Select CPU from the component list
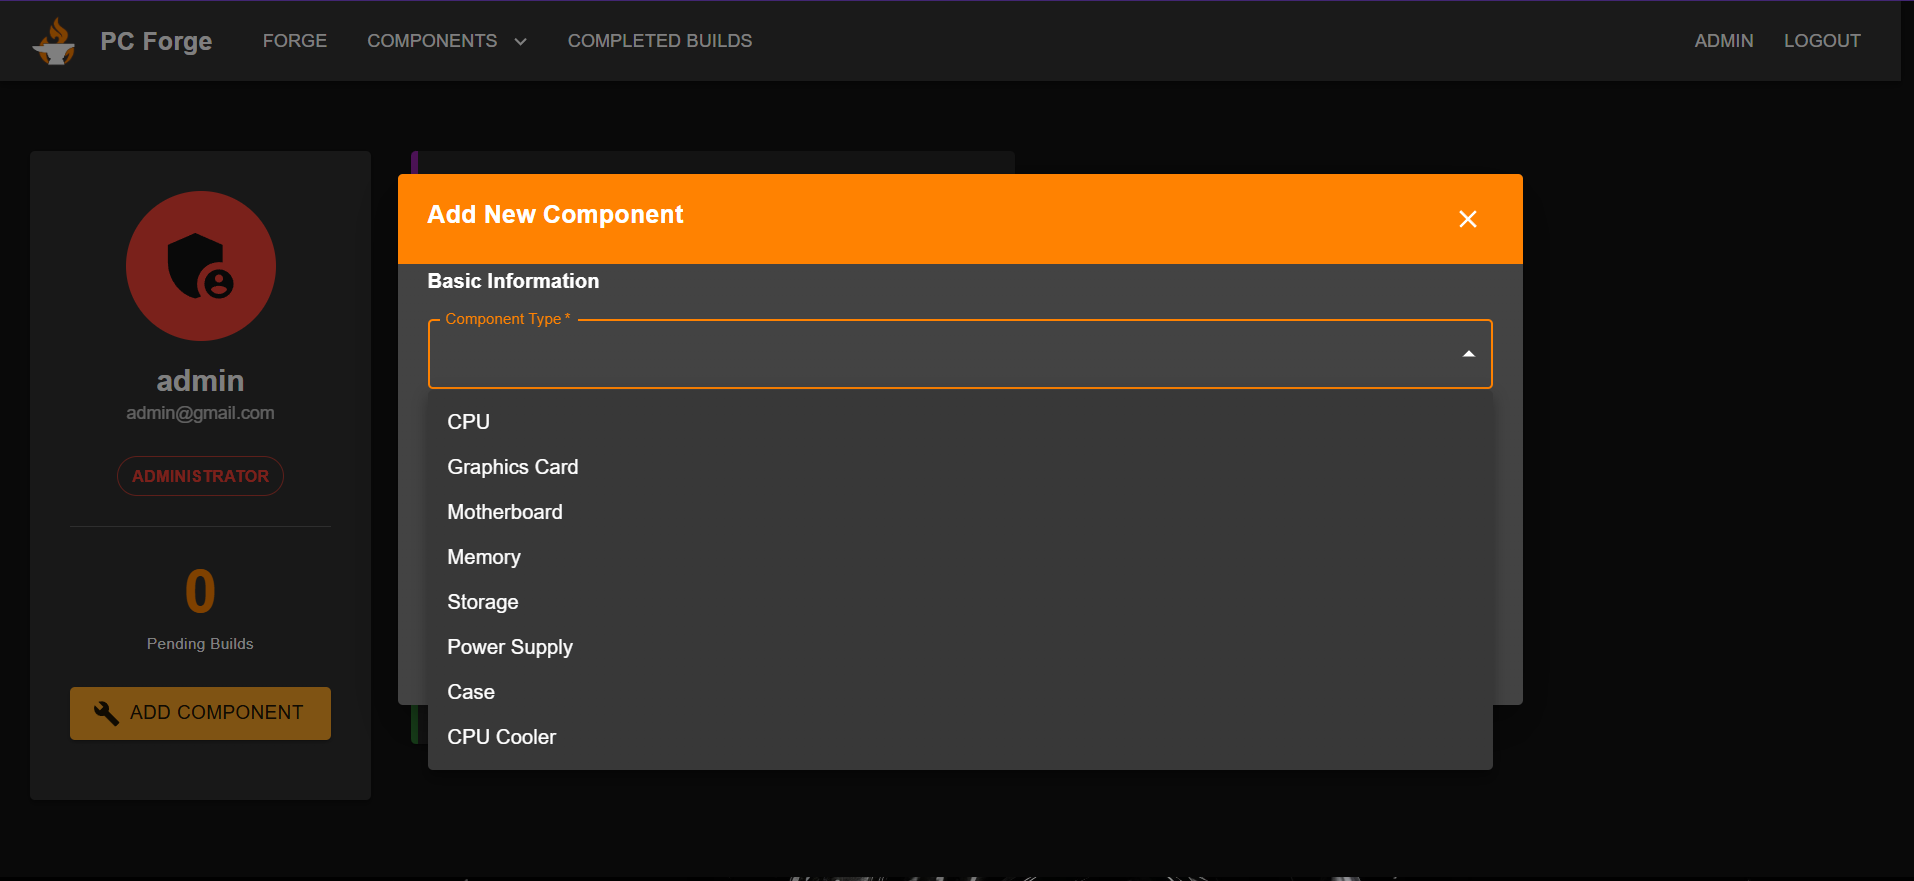Image resolution: width=1914 pixels, height=881 pixels. pyautogui.click(x=468, y=422)
